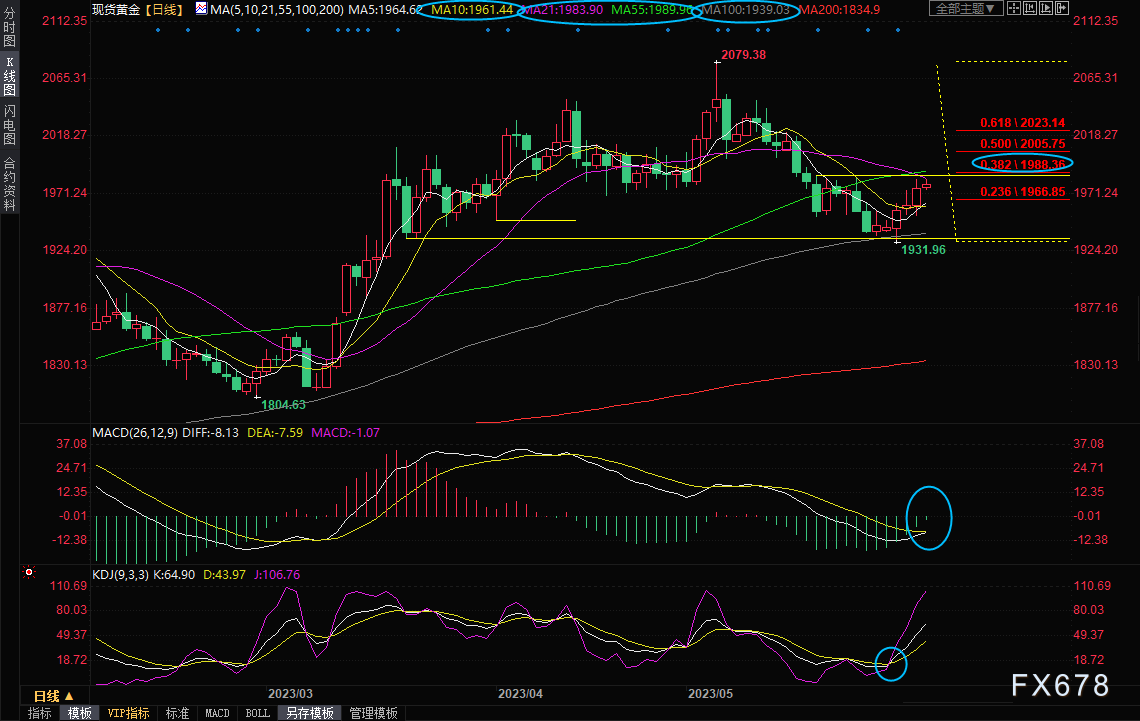This screenshot has height=721, width=1140.
Task: Click the VIP指标 tab
Action: coord(128,713)
